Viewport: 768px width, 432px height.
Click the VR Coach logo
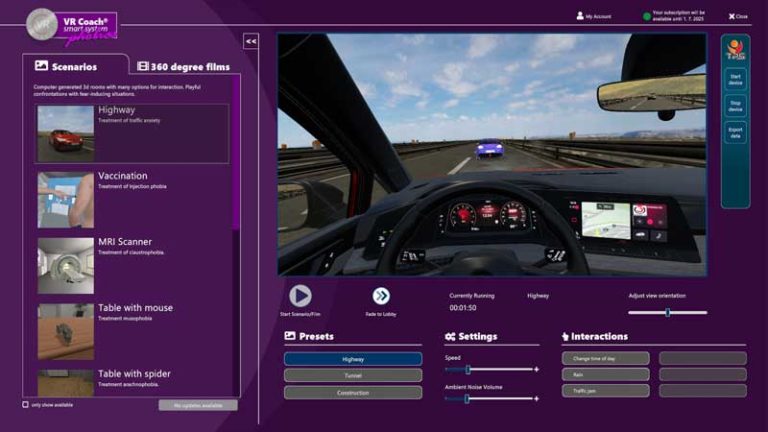tap(72, 25)
